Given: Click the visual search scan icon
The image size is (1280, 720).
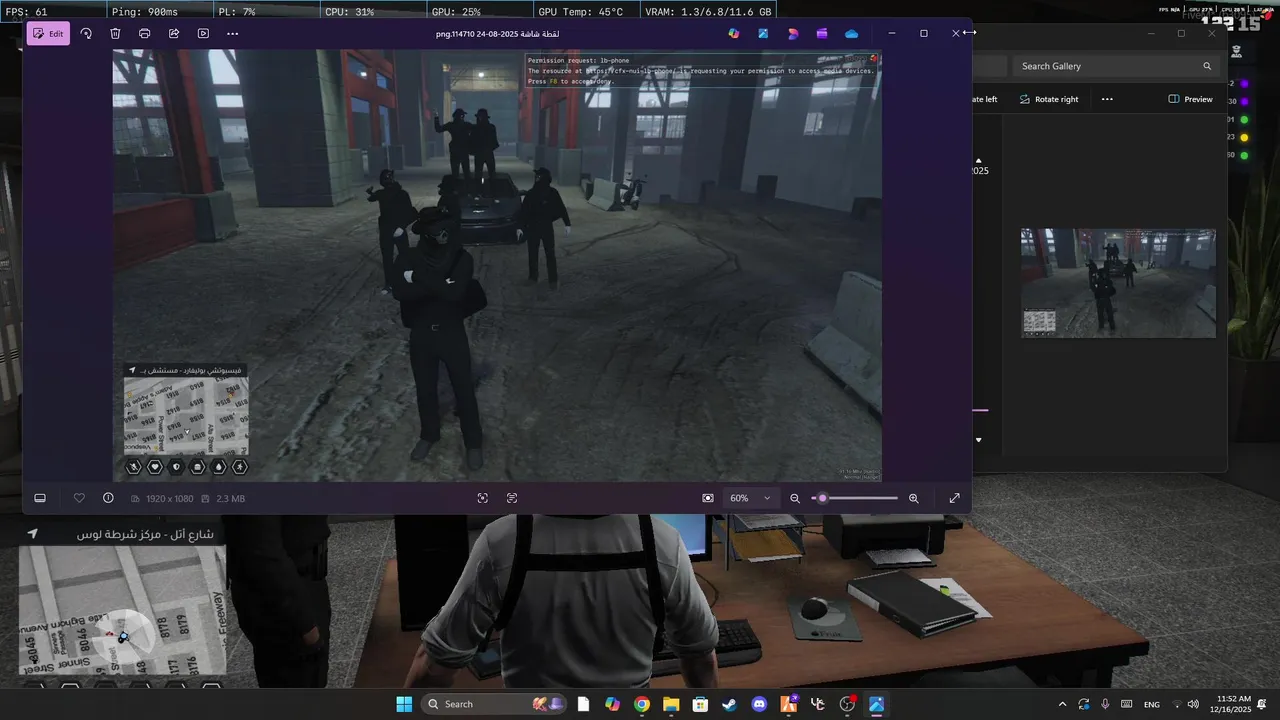Looking at the screenshot, I should [x=483, y=498].
